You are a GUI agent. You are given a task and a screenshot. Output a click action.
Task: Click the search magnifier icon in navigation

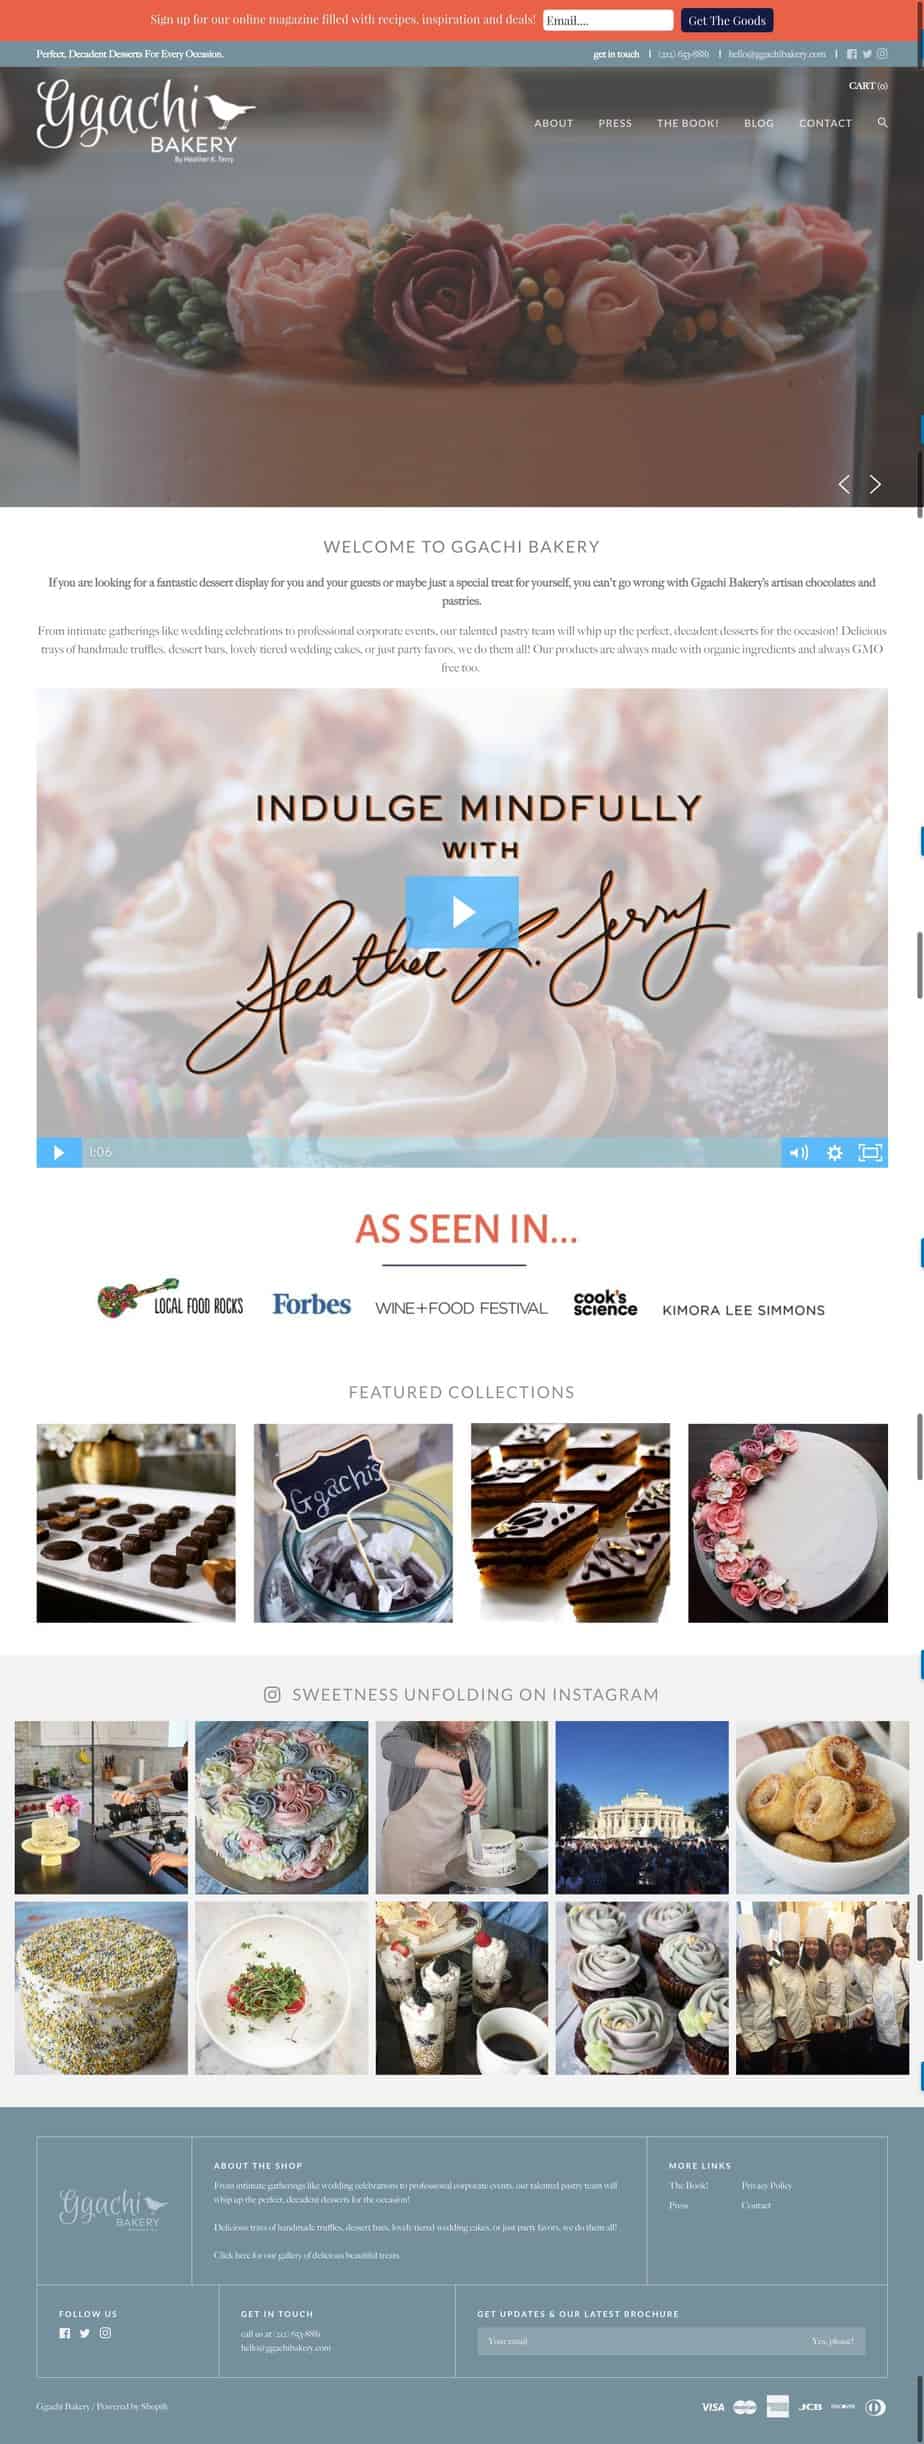pos(882,122)
